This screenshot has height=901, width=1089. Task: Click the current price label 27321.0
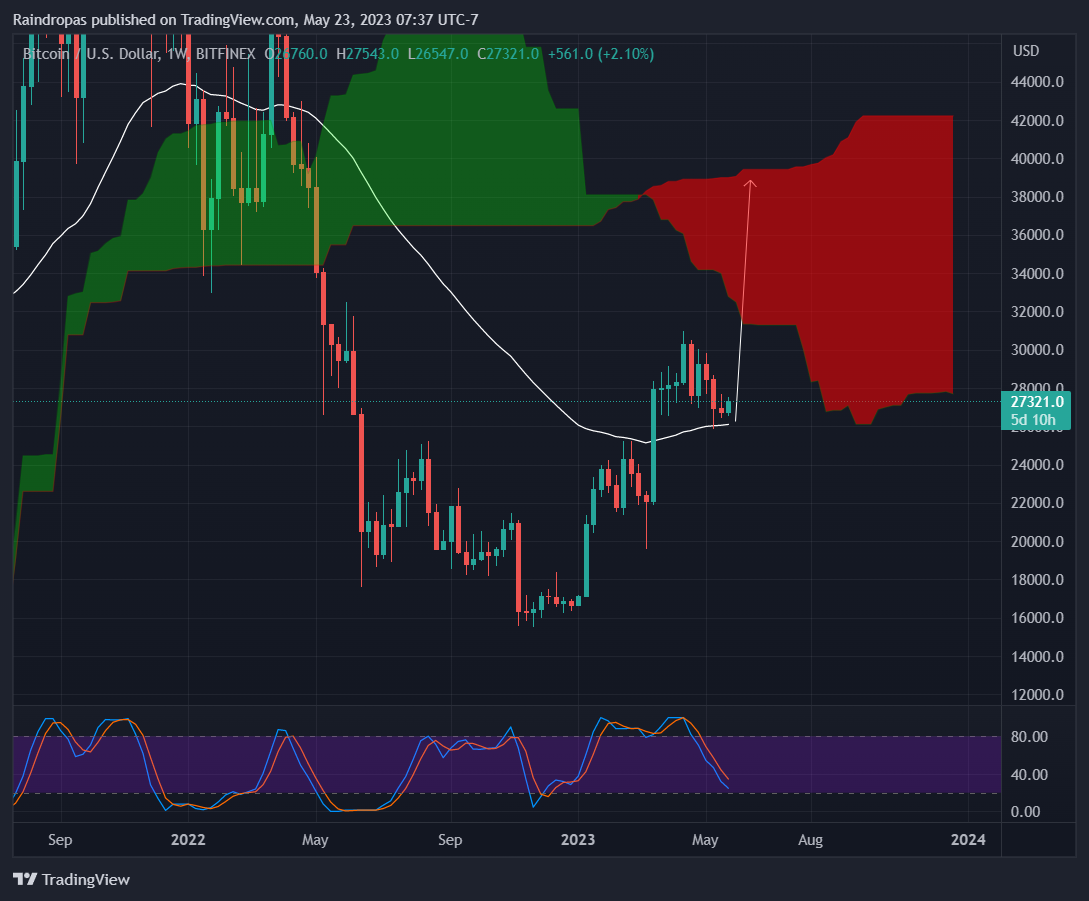coord(1037,402)
